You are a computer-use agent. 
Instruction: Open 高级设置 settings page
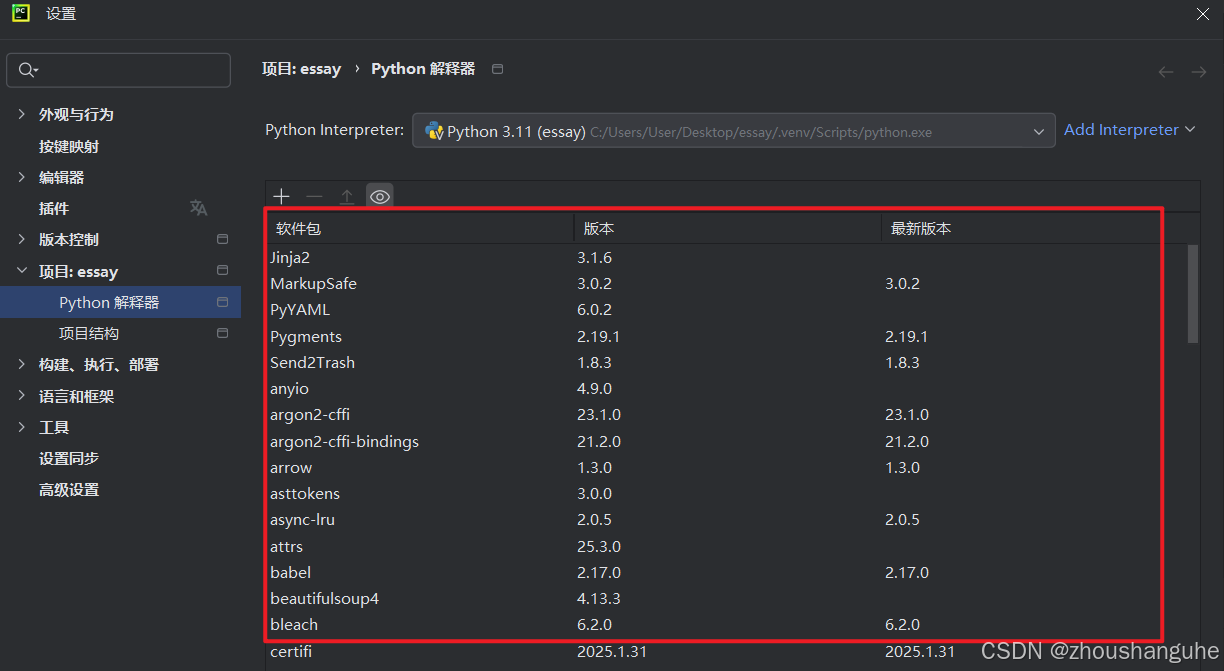[69, 489]
